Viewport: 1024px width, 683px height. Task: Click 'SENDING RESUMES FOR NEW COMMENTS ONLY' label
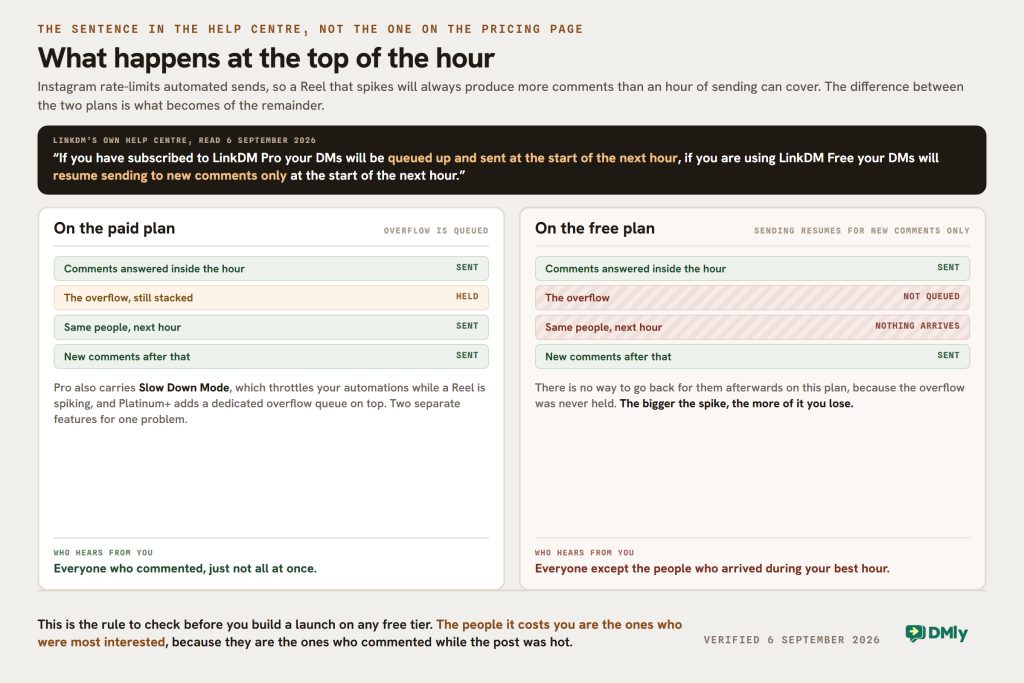click(x=861, y=230)
